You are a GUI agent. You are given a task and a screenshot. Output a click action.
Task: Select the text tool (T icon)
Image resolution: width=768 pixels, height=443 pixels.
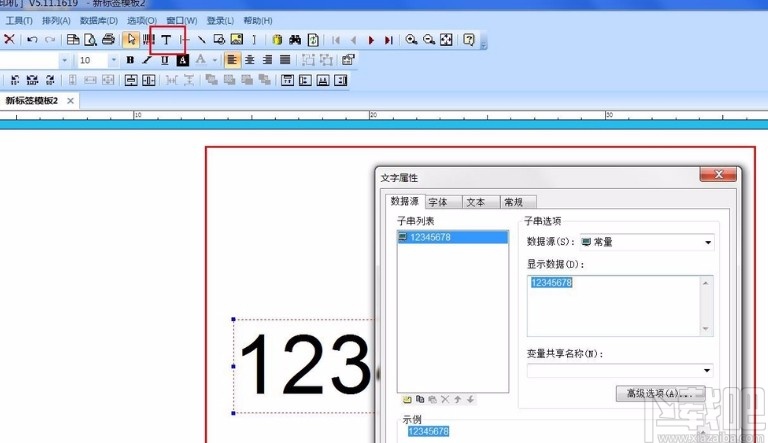(x=167, y=40)
